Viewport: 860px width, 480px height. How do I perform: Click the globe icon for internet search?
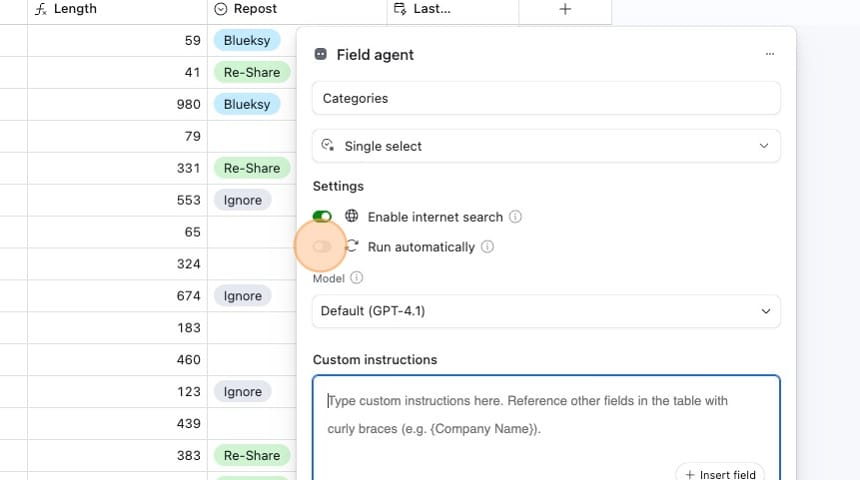[351, 216]
